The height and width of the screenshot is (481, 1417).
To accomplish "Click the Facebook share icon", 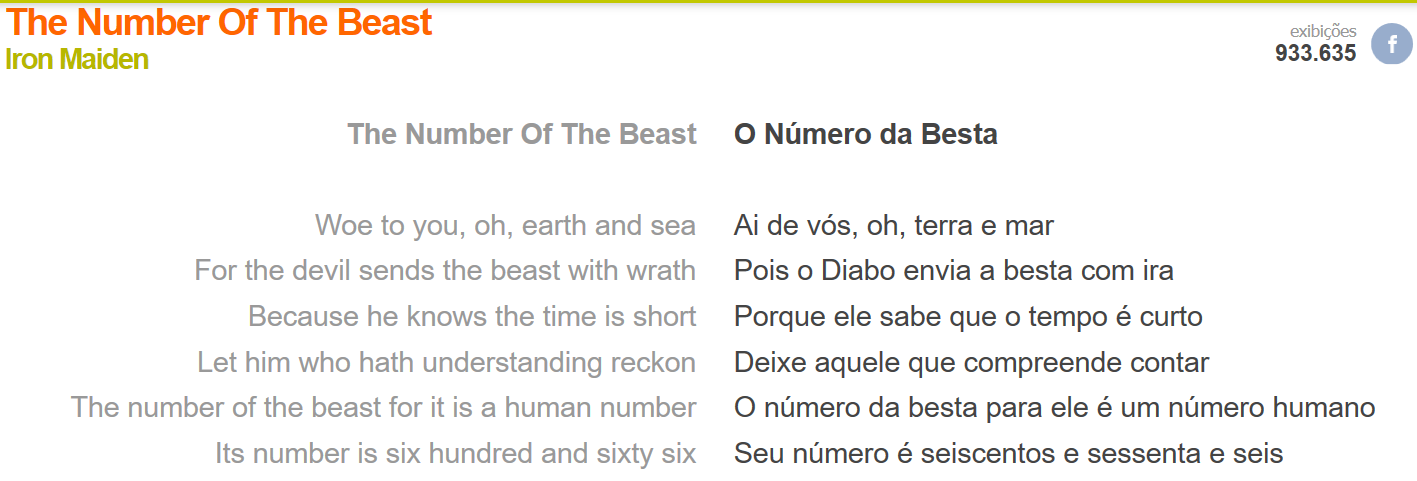I will pyautogui.click(x=1391, y=44).
